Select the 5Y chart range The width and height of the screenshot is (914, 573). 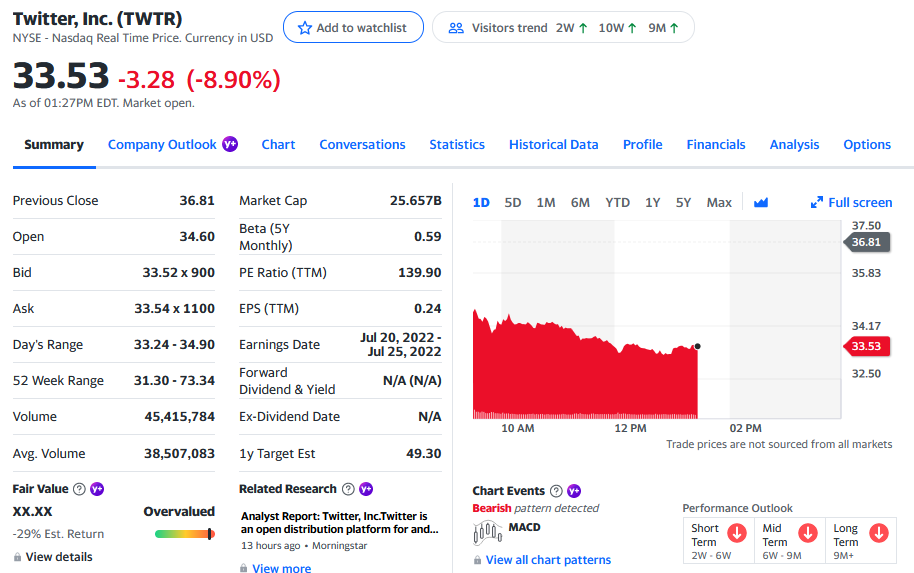[x=683, y=202]
